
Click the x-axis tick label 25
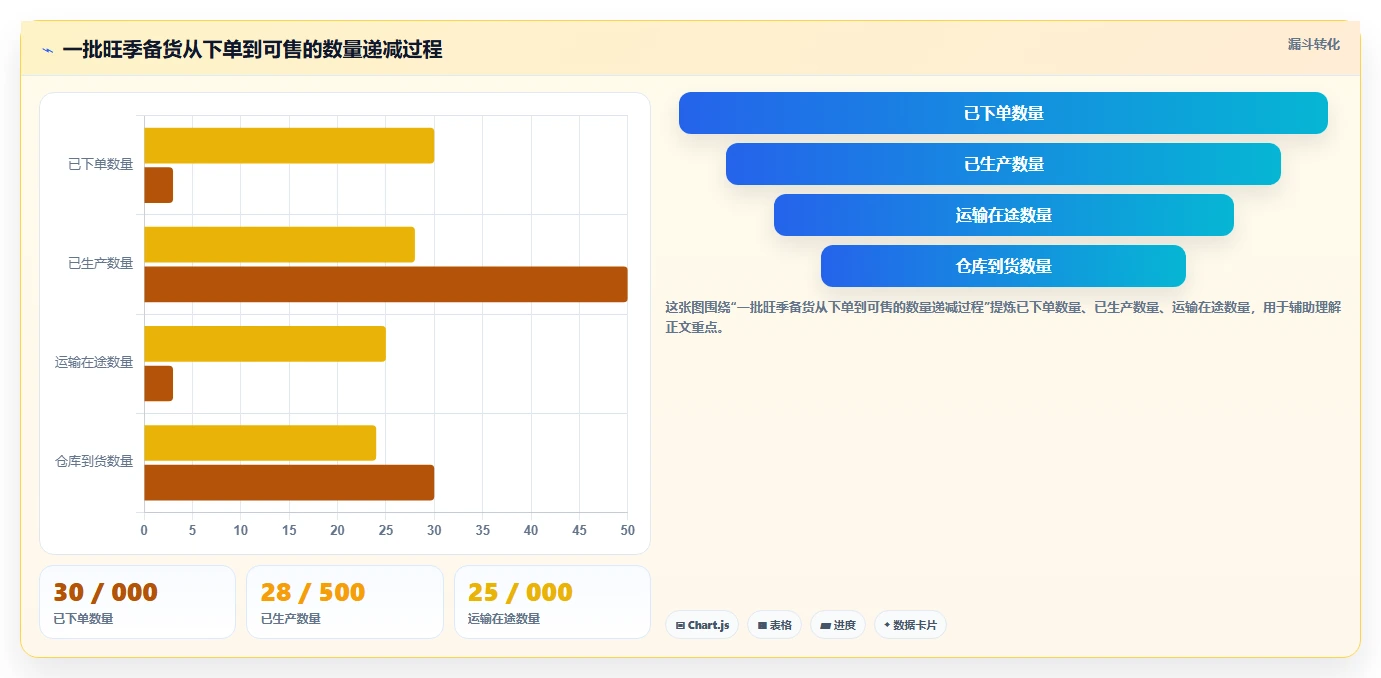[386, 530]
